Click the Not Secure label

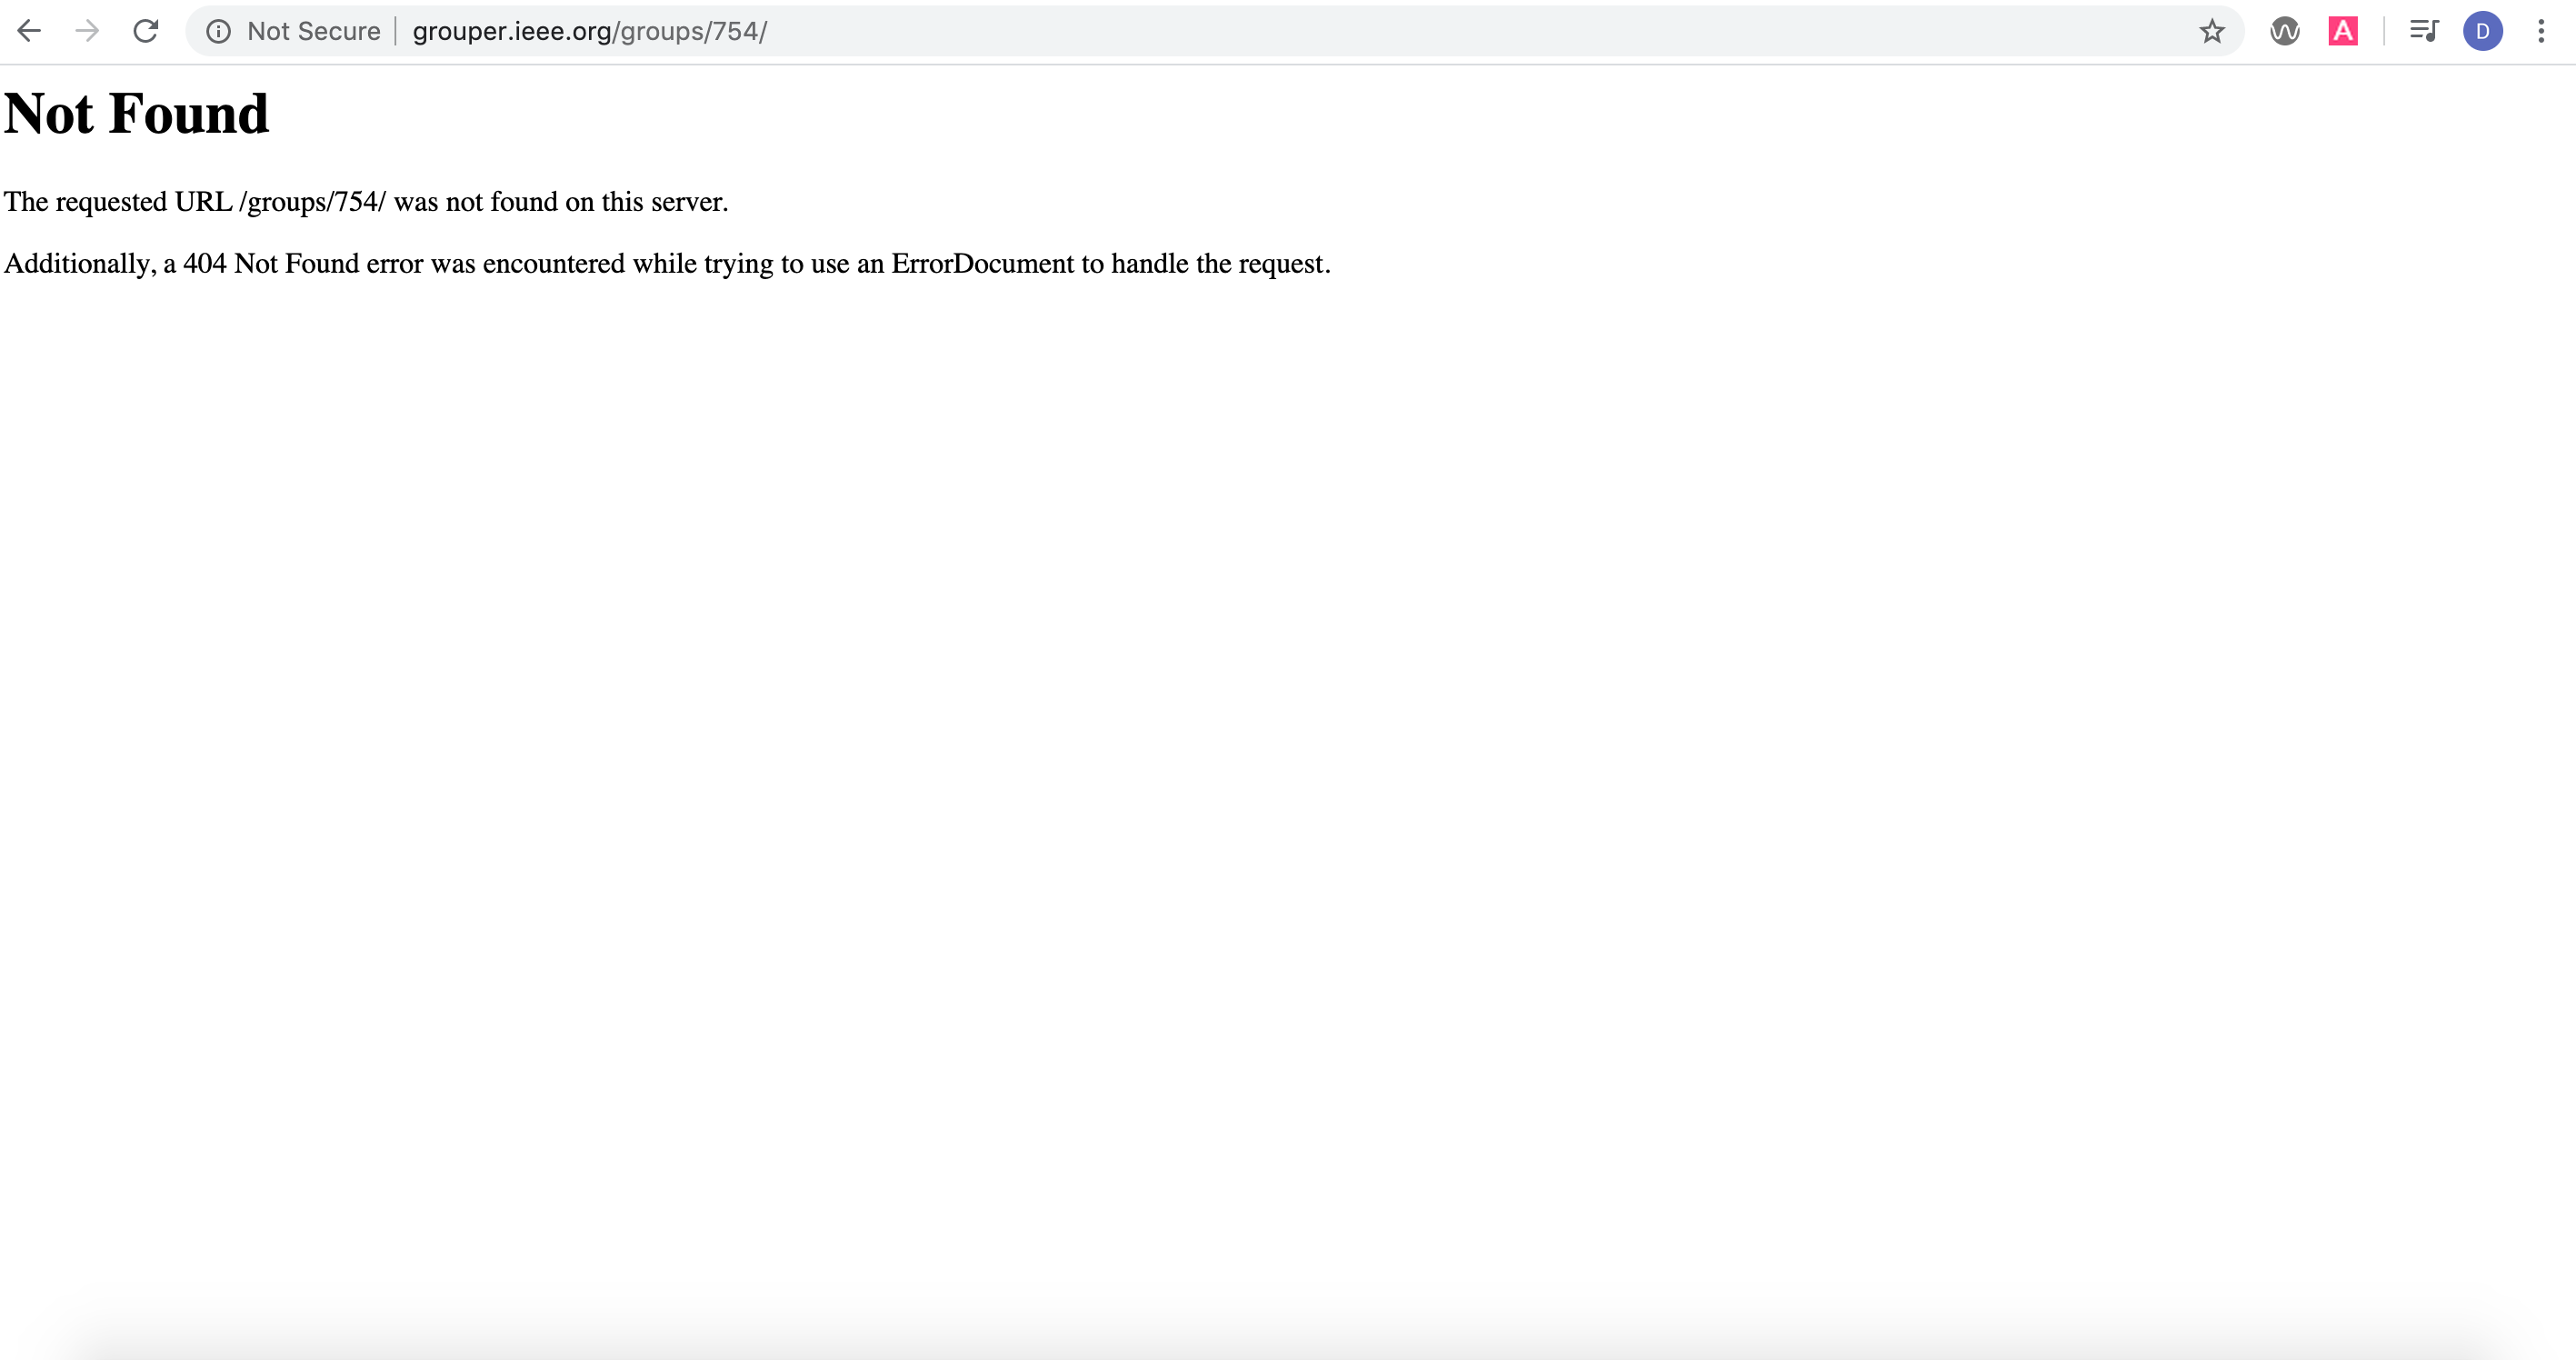pyautogui.click(x=314, y=31)
